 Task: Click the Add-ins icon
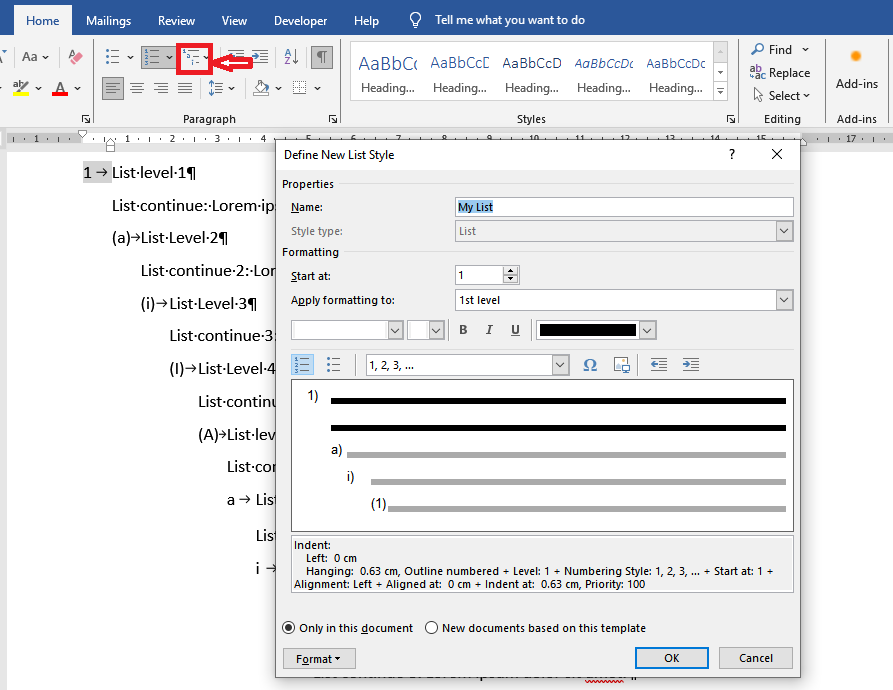pos(856,68)
